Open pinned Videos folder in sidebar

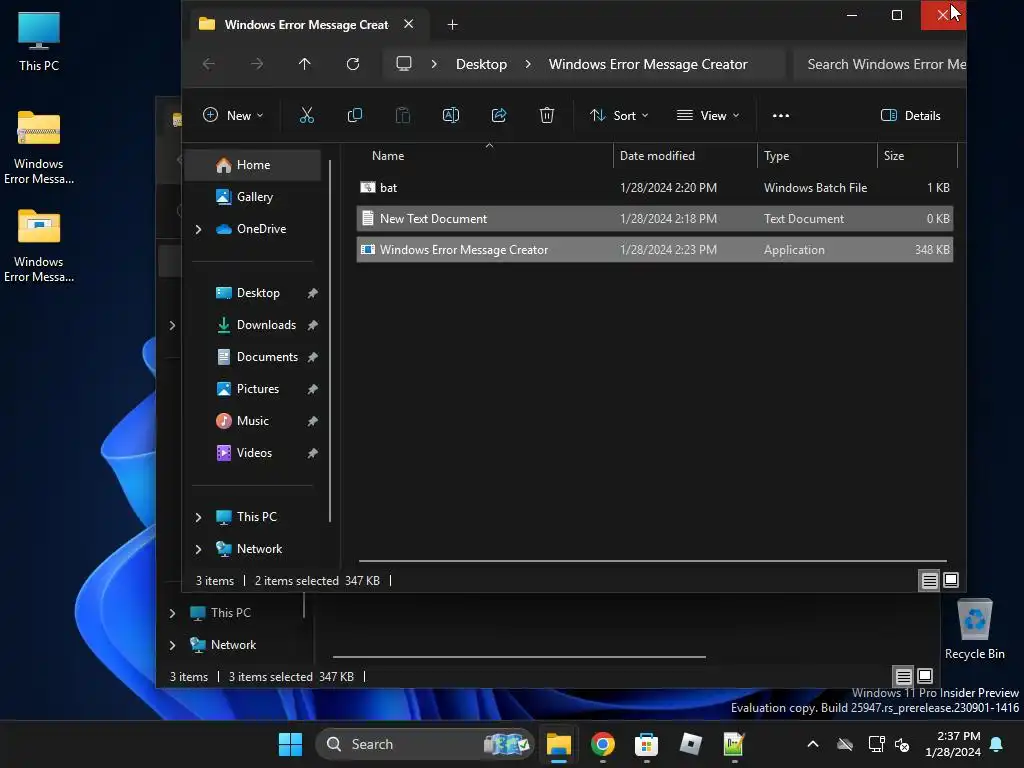coord(254,453)
